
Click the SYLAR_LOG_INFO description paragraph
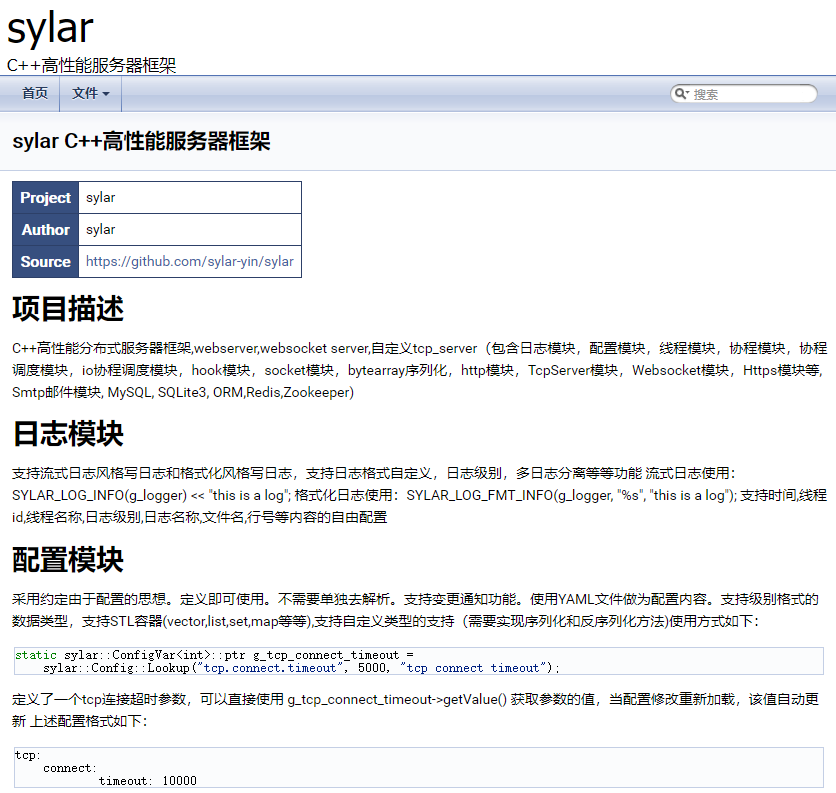(x=418, y=495)
